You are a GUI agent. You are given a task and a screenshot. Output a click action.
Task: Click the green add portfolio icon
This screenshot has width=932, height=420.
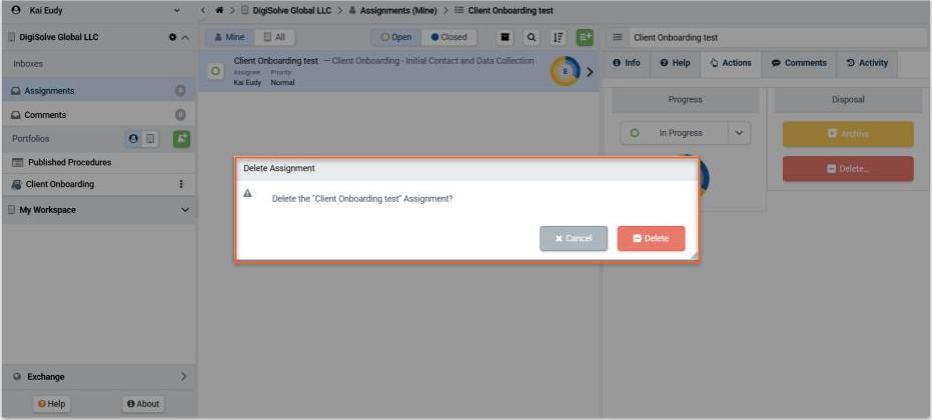pos(181,138)
